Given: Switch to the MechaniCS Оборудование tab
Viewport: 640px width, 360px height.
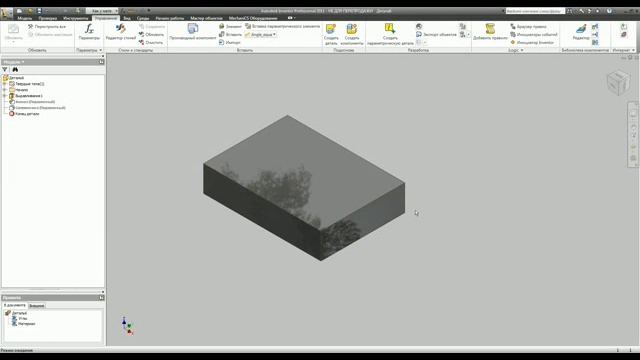Looking at the screenshot, I should pyautogui.click(x=253, y=18).
